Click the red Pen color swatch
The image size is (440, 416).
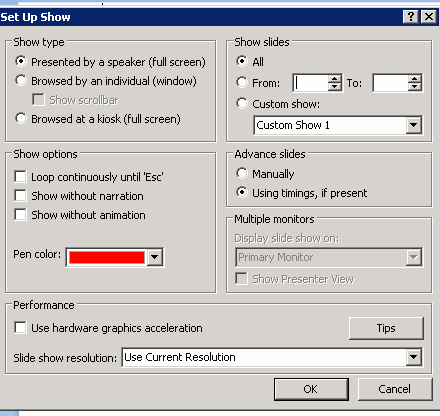pos(107,257)
